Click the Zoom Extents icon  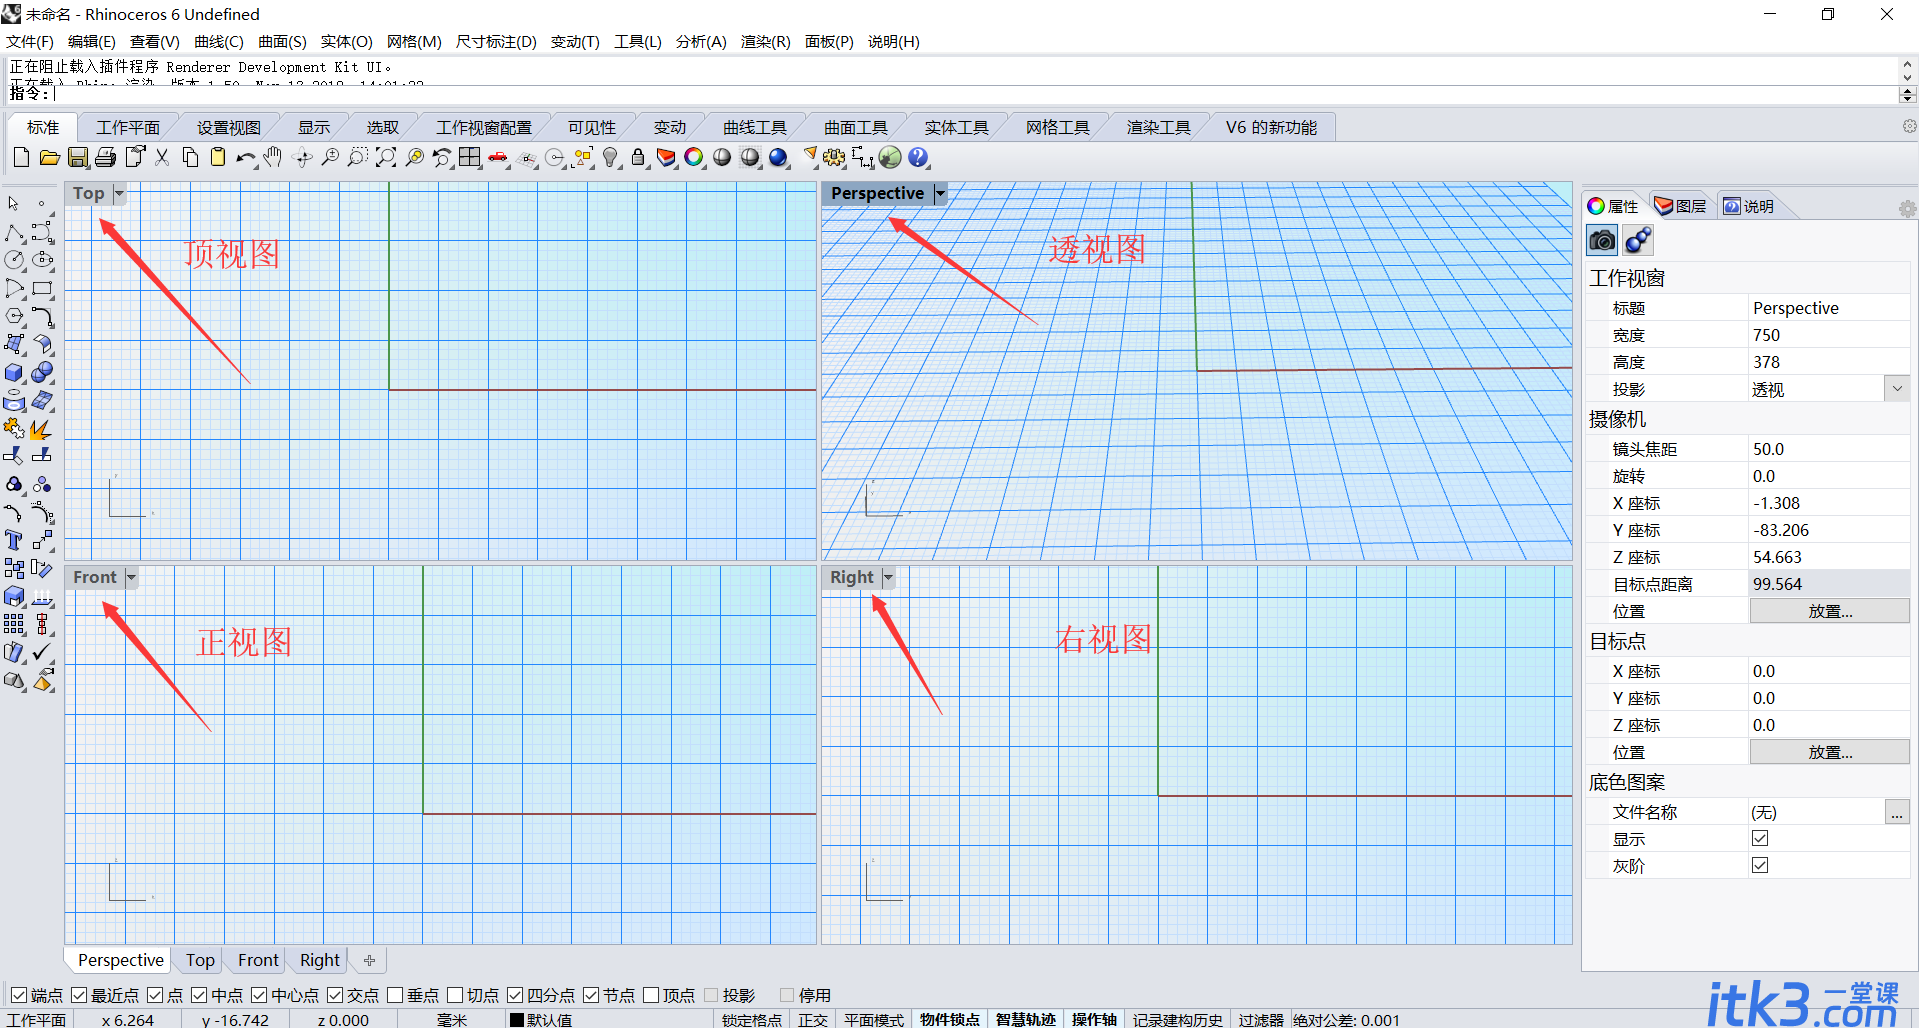pyautogui.click(x=386, y=157)
